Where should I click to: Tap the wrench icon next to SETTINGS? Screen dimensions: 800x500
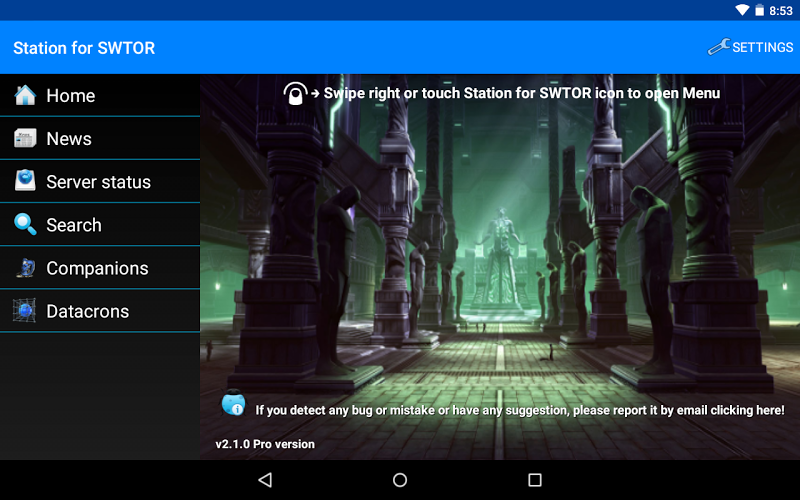pyautogui.click(x=719, y=47)
